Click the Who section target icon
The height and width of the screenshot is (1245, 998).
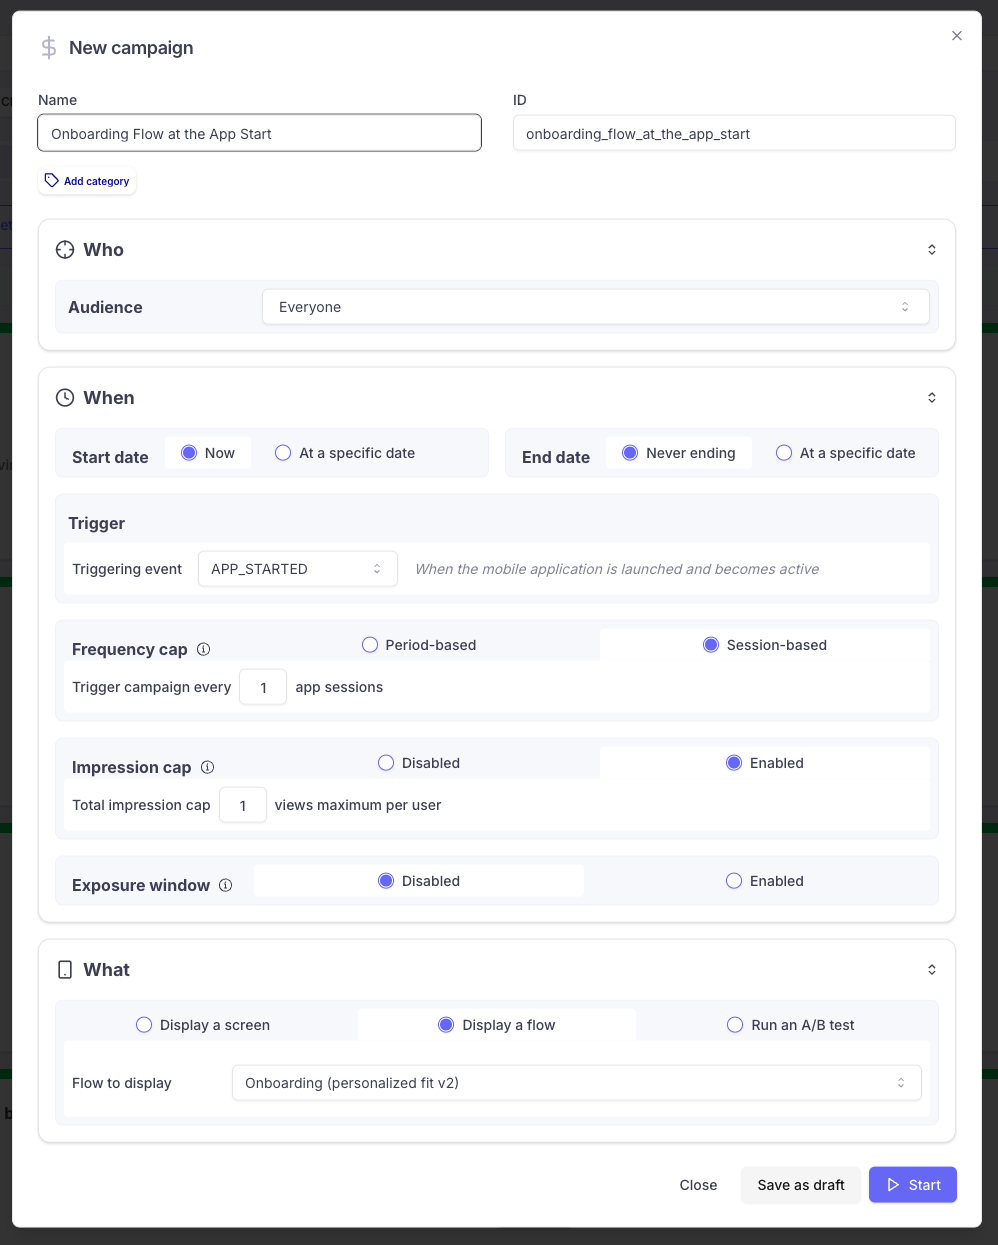tap(65, 250)
